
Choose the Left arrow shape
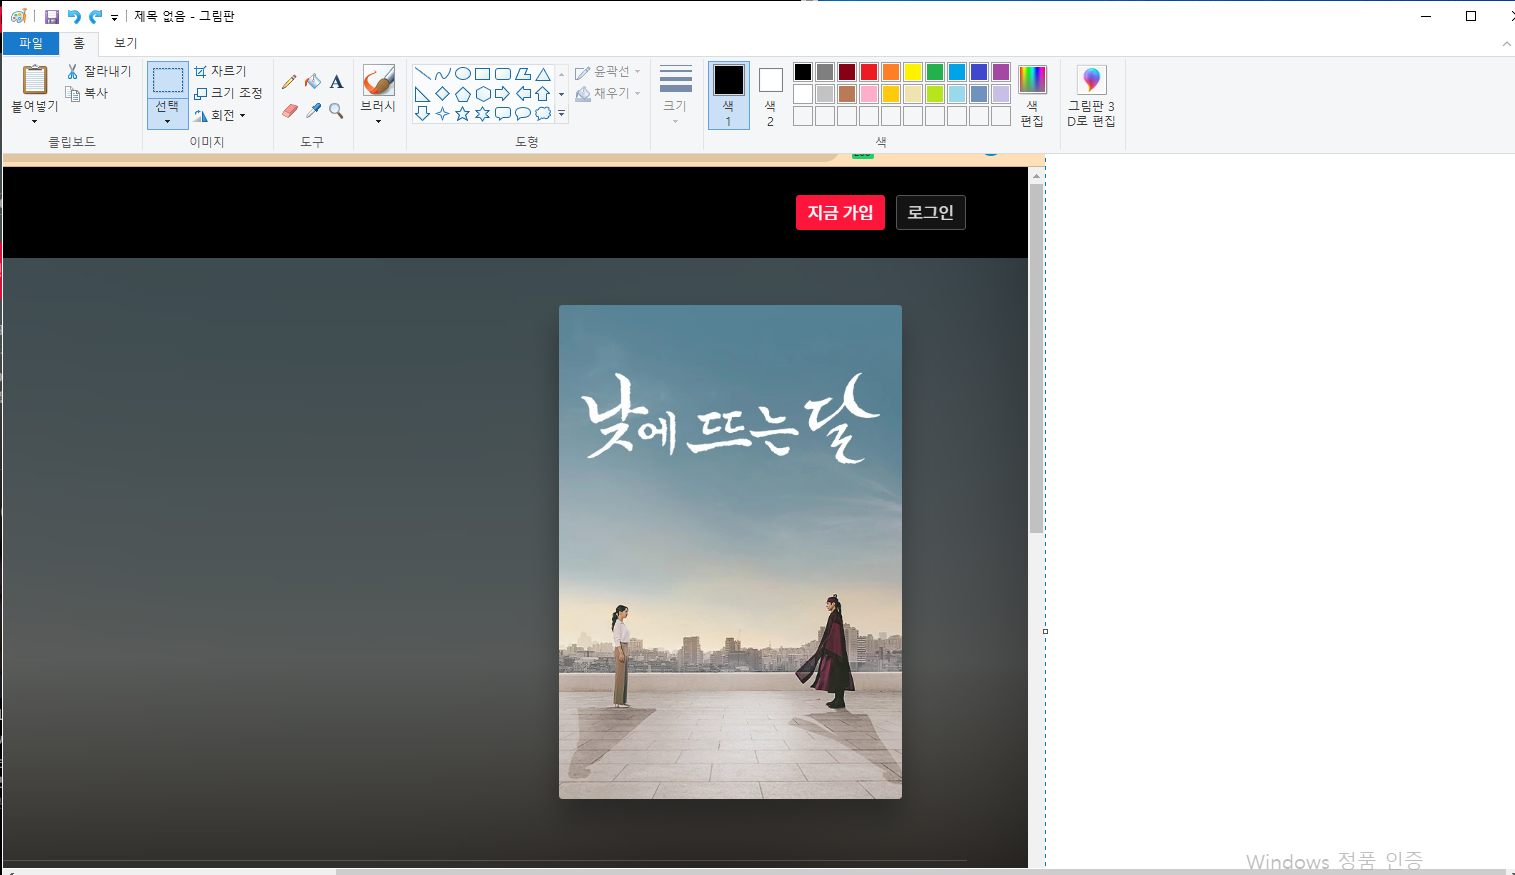point(522,94)
